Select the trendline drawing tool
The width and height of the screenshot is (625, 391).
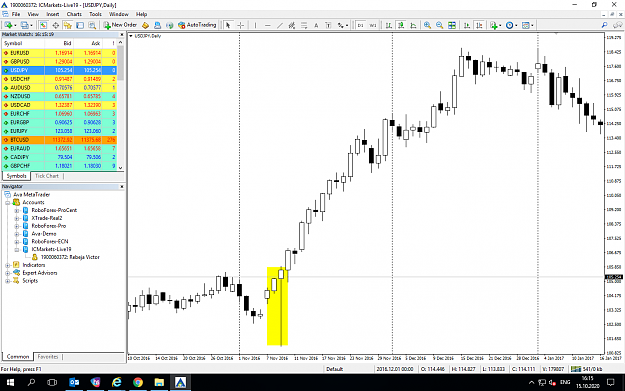click(x=280, y=25)
